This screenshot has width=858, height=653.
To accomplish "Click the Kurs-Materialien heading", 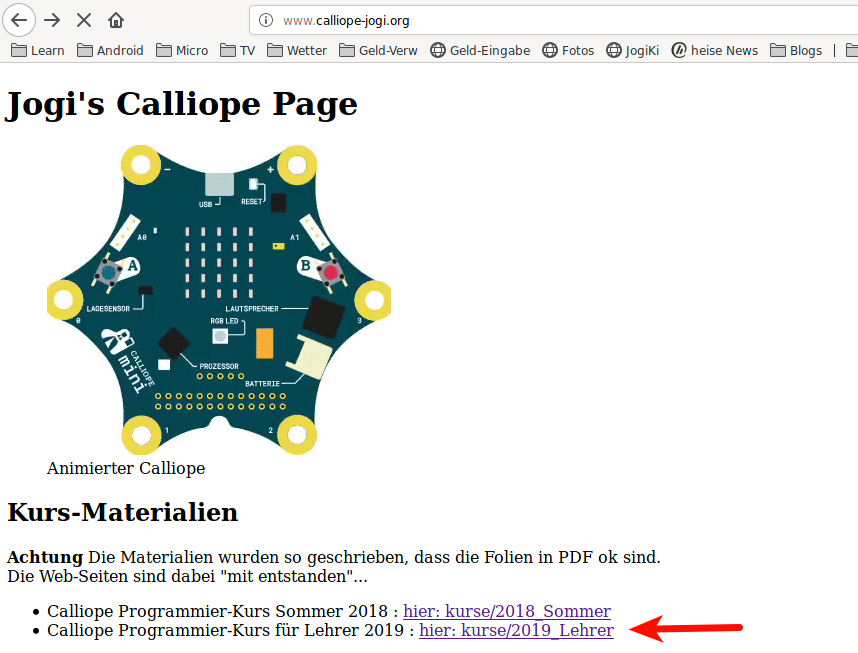I will click(x=123, y=512).
